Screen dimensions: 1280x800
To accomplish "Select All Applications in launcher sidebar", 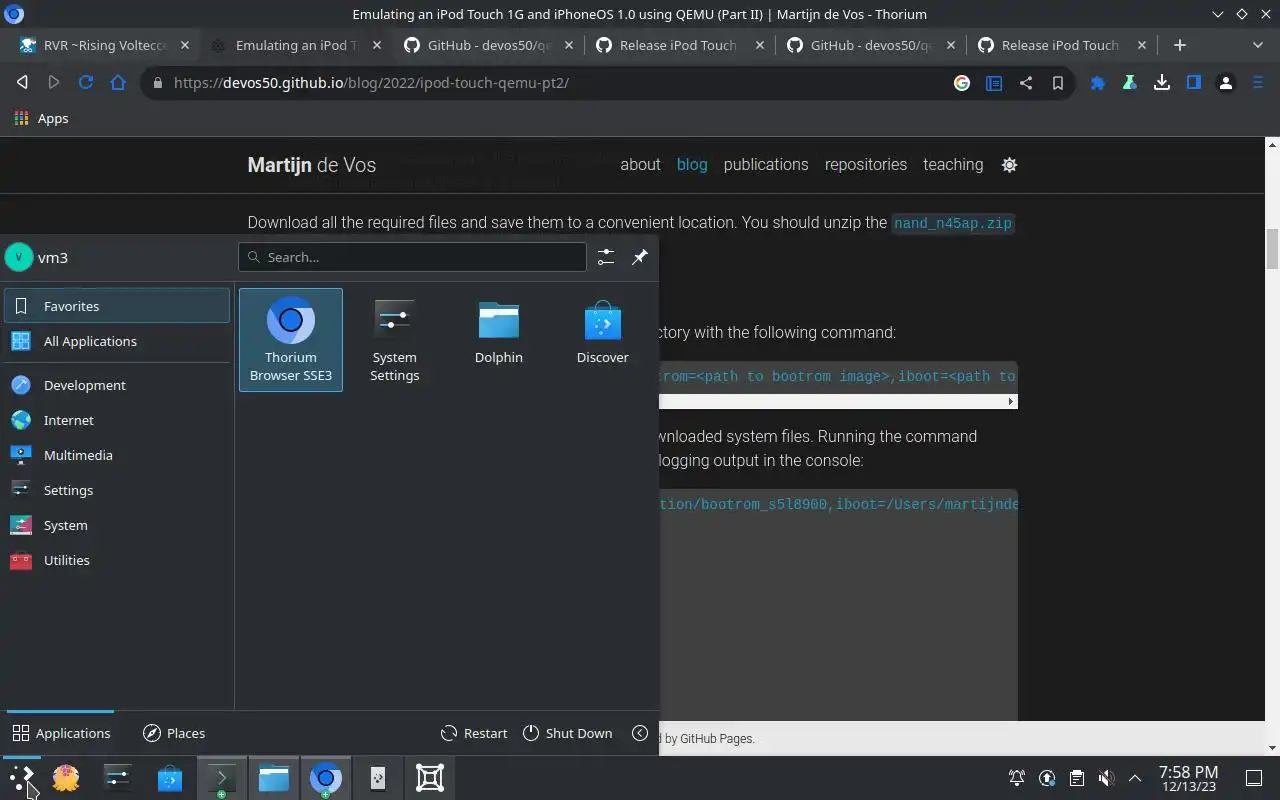I will click(x=117, y=341).
